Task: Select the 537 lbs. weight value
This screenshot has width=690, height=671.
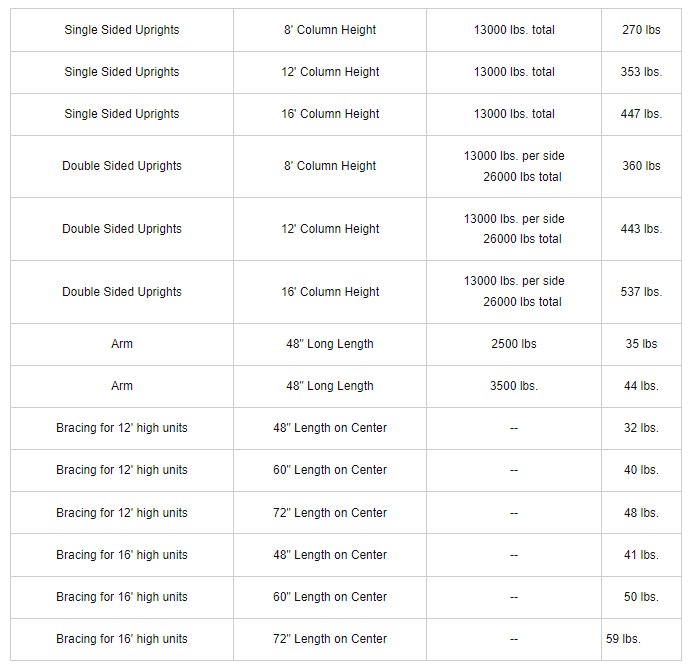Action: point(641,292)
